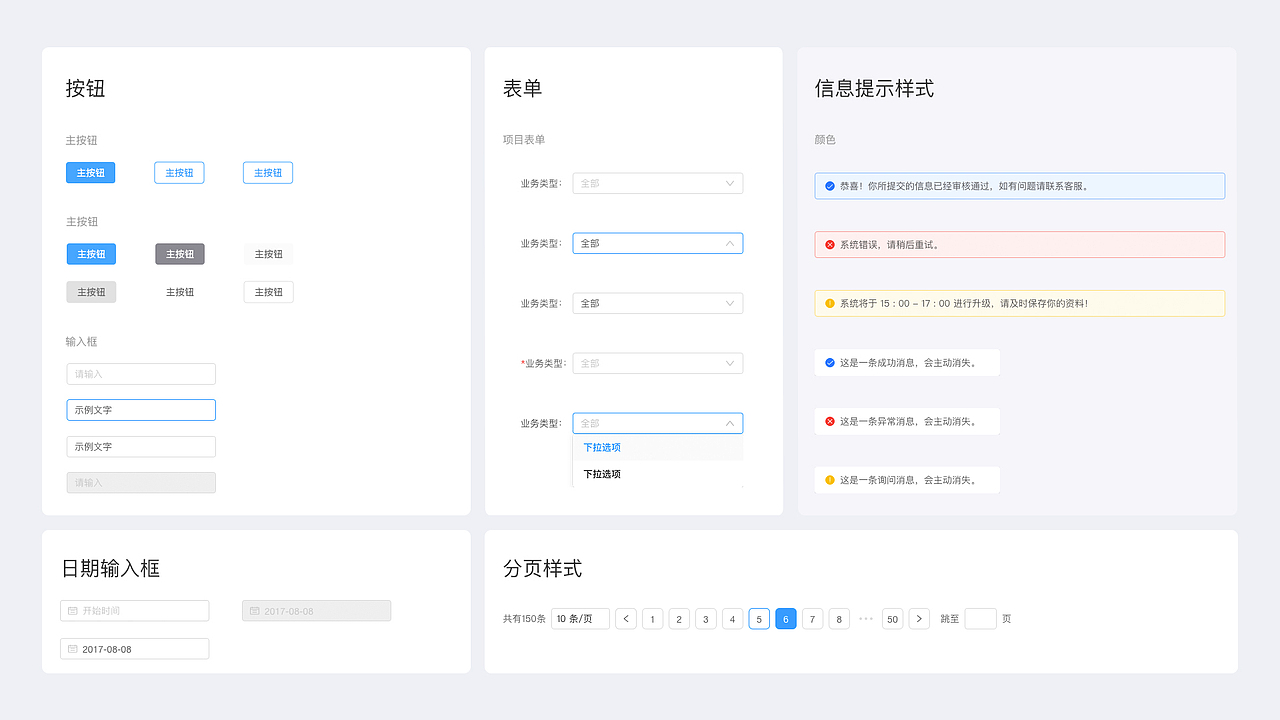The image size is (1280, 720).
Task: Go to page 7
Action: 813,619
